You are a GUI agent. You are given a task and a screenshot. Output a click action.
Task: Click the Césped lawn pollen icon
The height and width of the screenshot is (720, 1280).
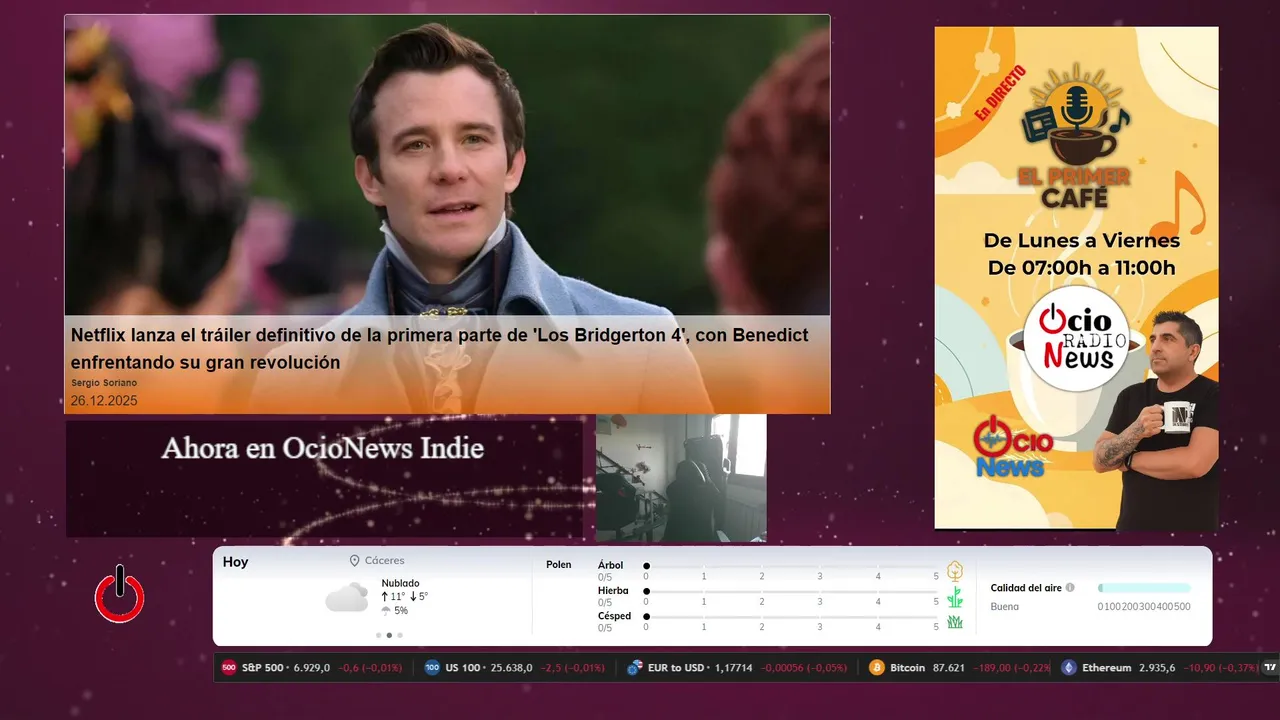click(x=955, y=622)
